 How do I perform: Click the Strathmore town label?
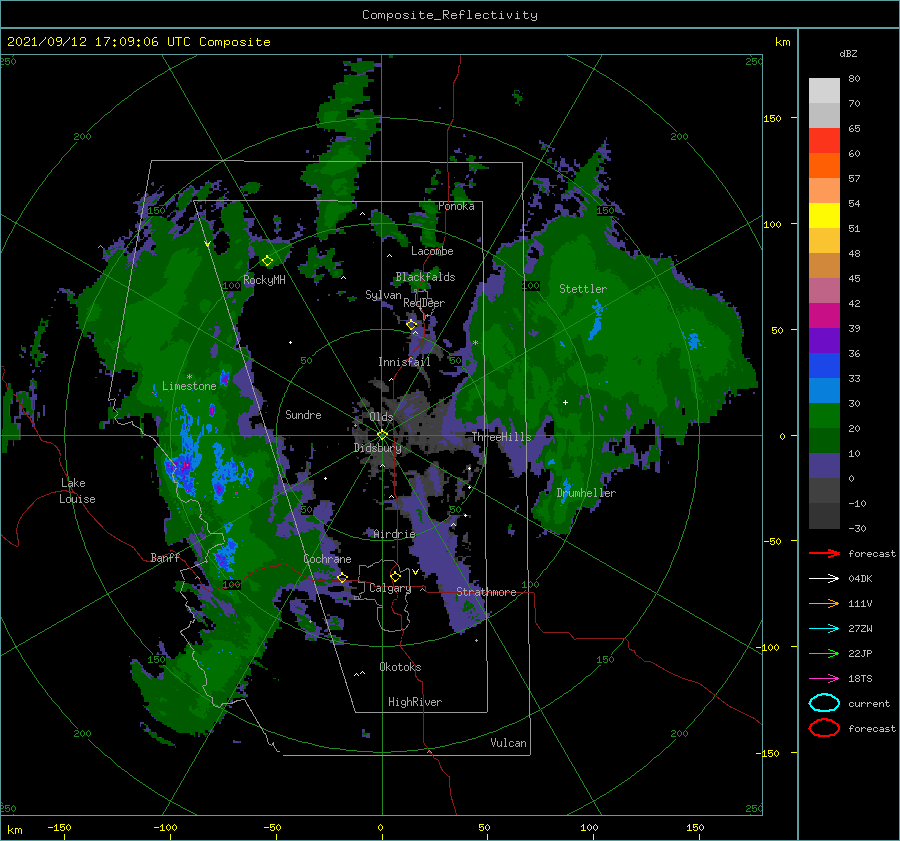click(486, 592)
